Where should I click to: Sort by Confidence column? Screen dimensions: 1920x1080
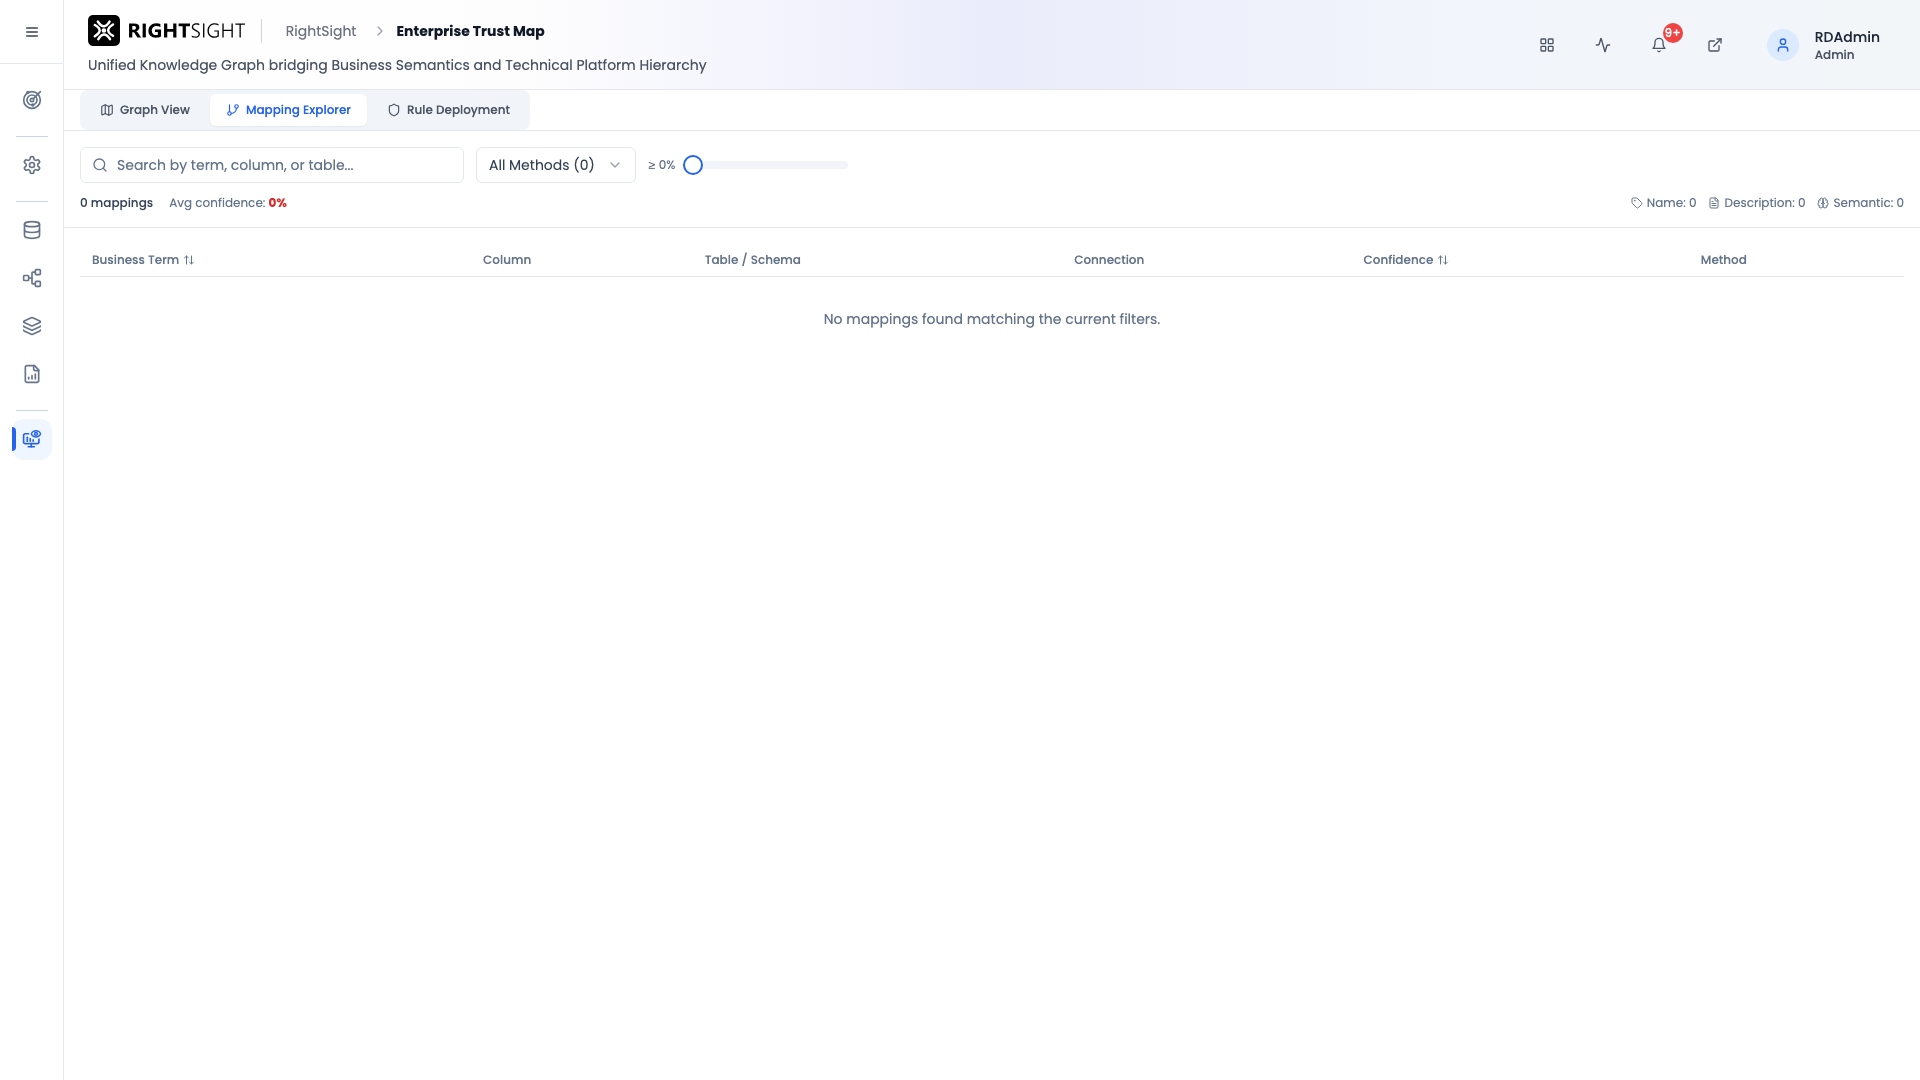(1405, 260)
